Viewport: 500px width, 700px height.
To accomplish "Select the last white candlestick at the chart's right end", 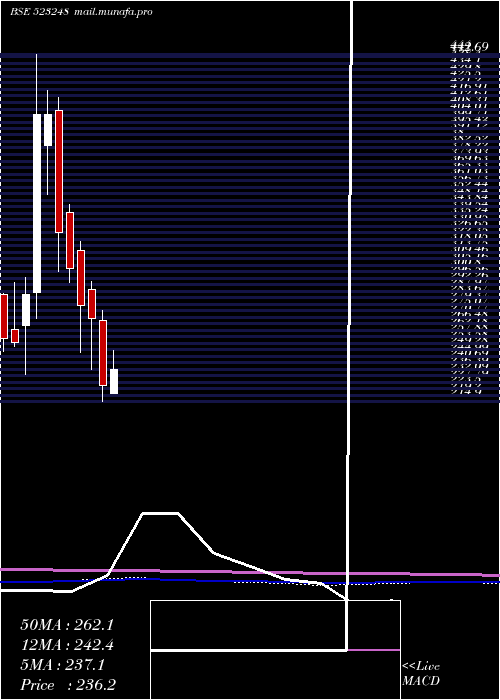I will point(114,381).
